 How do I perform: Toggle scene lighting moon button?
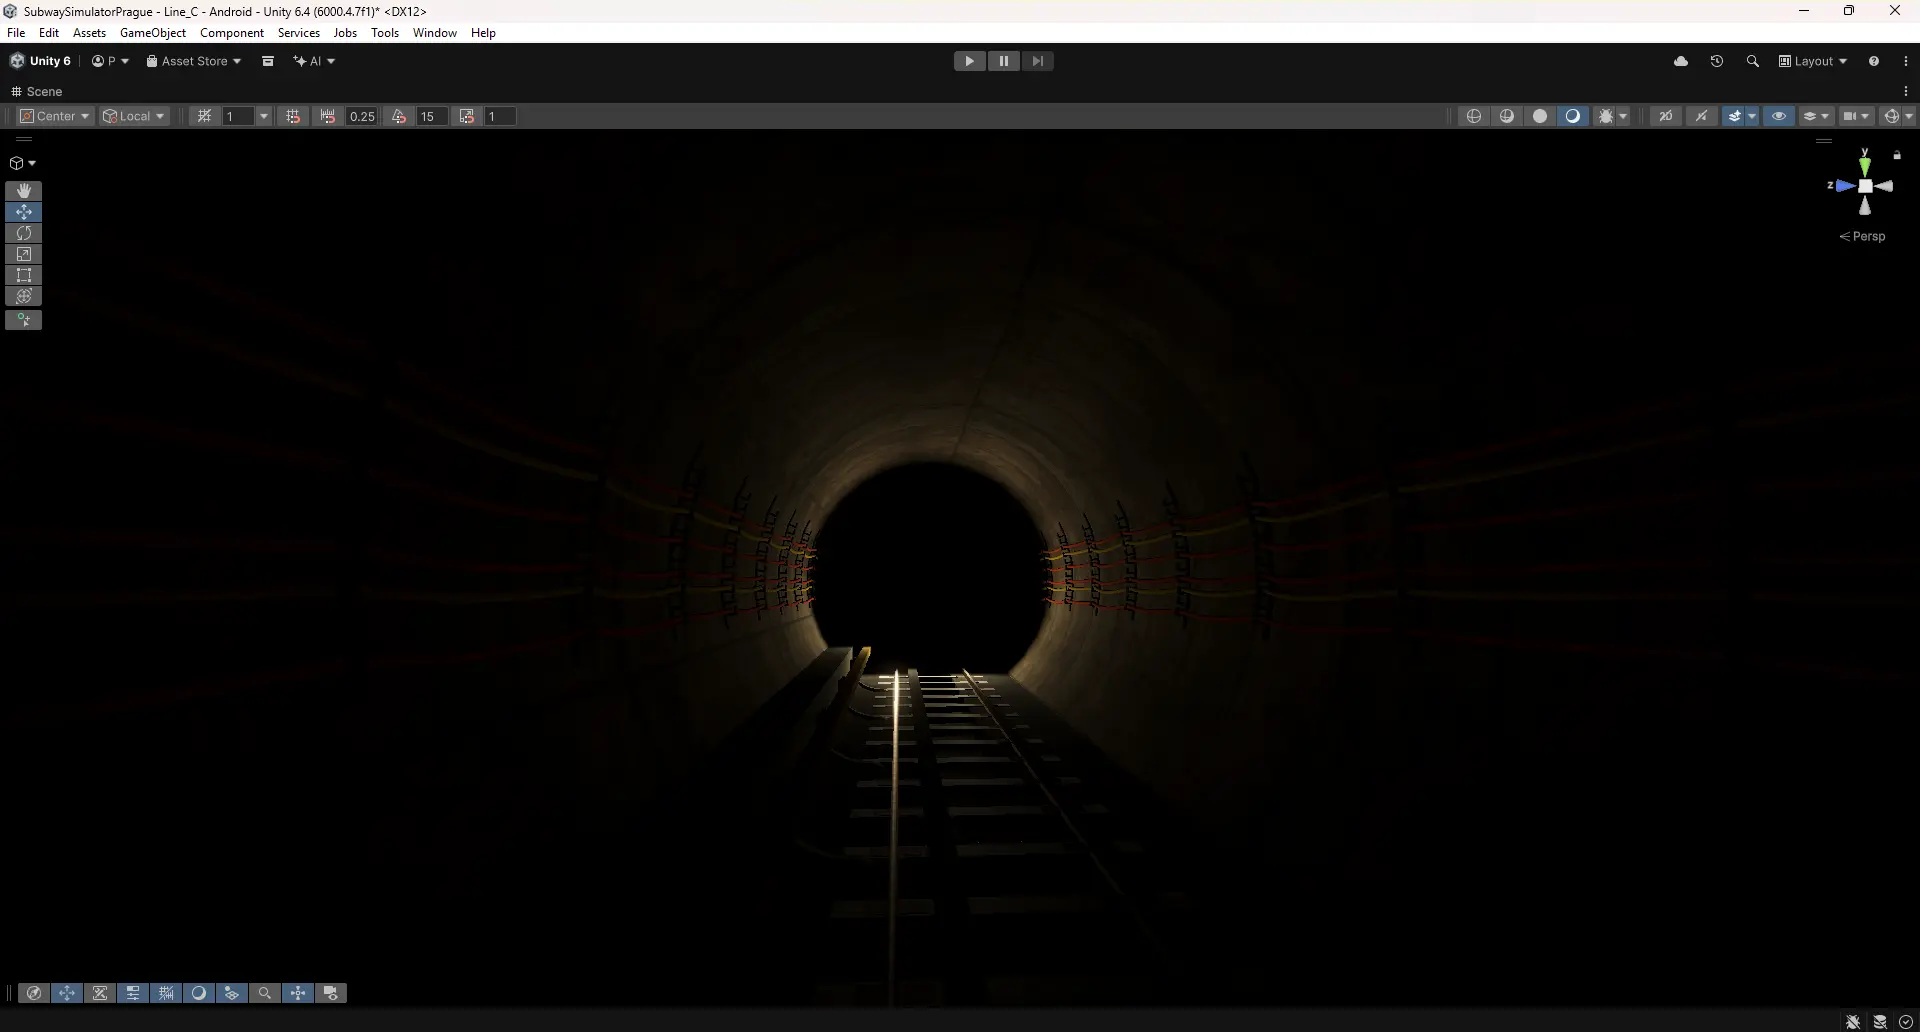1573,116
